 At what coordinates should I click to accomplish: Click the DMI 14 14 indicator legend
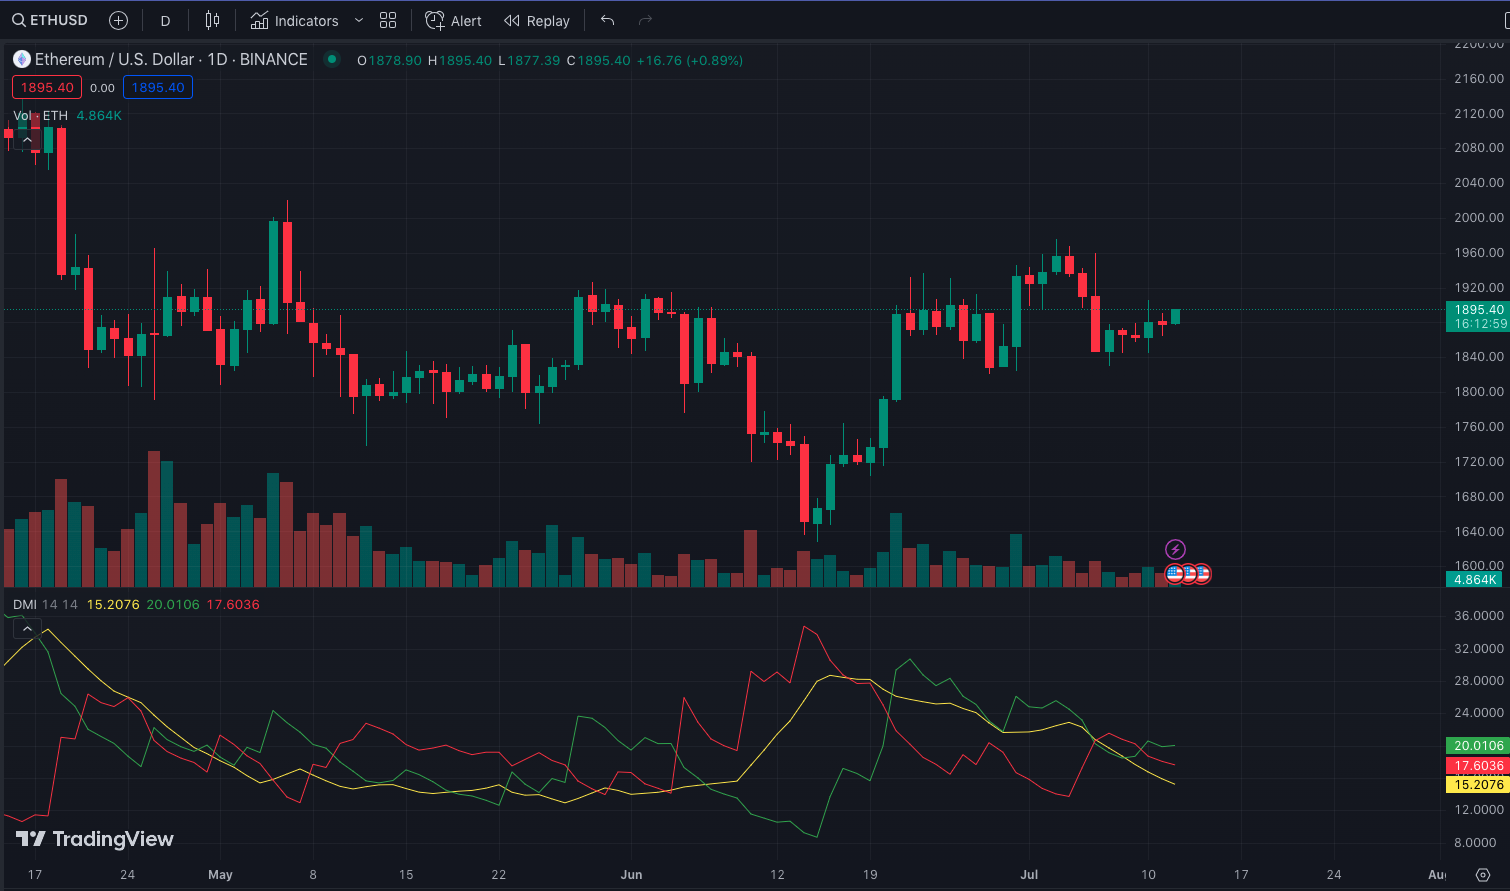(45, 604)
